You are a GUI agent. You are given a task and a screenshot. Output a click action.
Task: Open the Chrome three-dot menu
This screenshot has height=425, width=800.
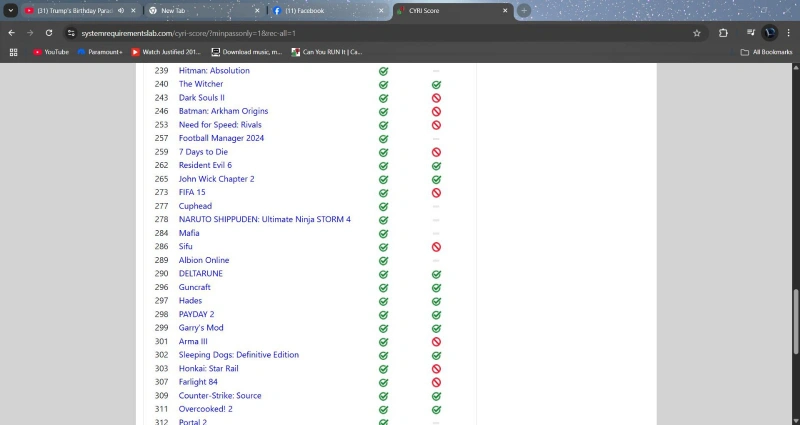789,33
